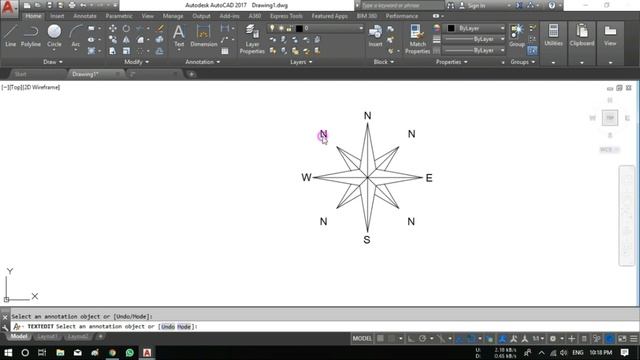This screenshot has width=640, height=360.
Task: Click the AutoCAD application menu logo
Action: pyautogui.click(x=8, y=8)
